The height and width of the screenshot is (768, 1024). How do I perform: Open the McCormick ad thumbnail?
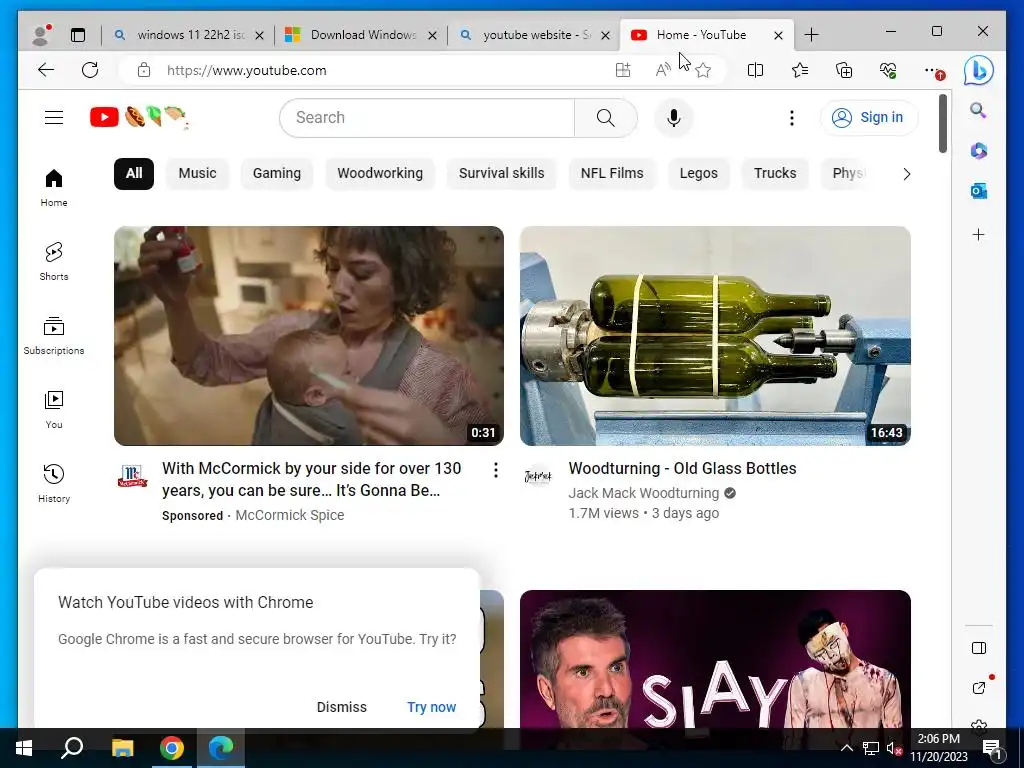point(309,336)
